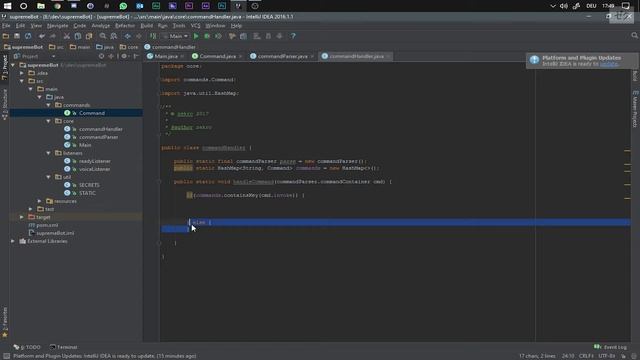Image resolution: width=640 pixels, height=360 pixels.
Task: Select supremeBot.iml file in tree
Action: click(x=55, y=233)
